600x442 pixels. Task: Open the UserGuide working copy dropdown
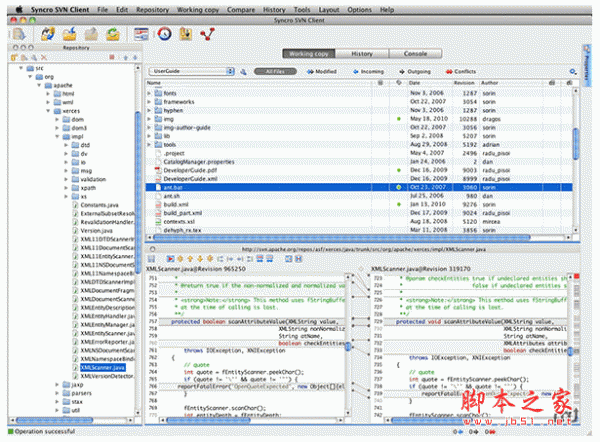[x=191, y=71]
